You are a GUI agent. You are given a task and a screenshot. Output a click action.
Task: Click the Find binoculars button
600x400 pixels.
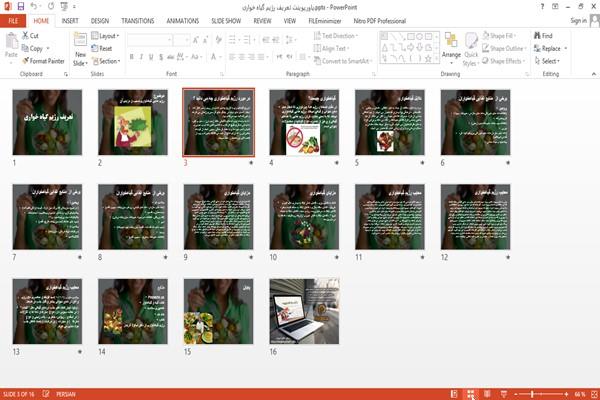(543, 36)
